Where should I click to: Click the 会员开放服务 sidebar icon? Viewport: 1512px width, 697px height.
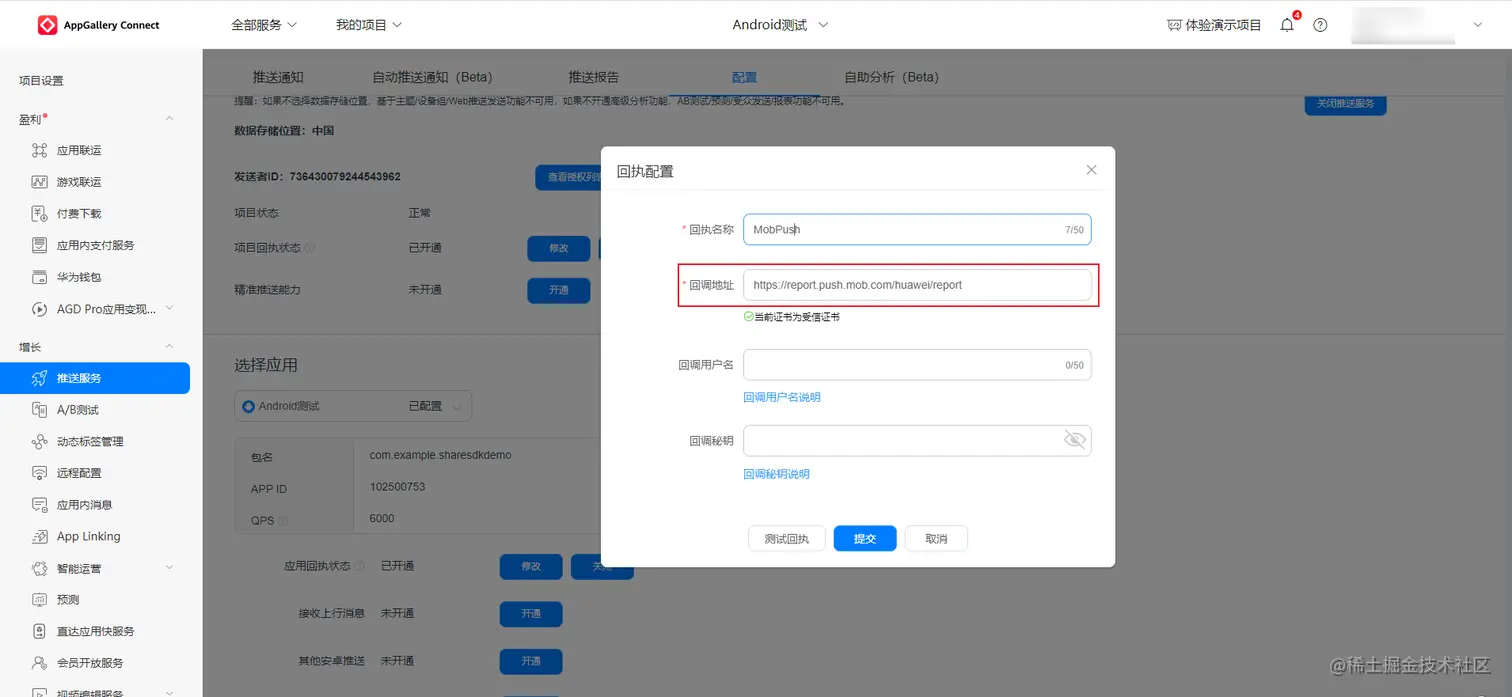[39, 663]
